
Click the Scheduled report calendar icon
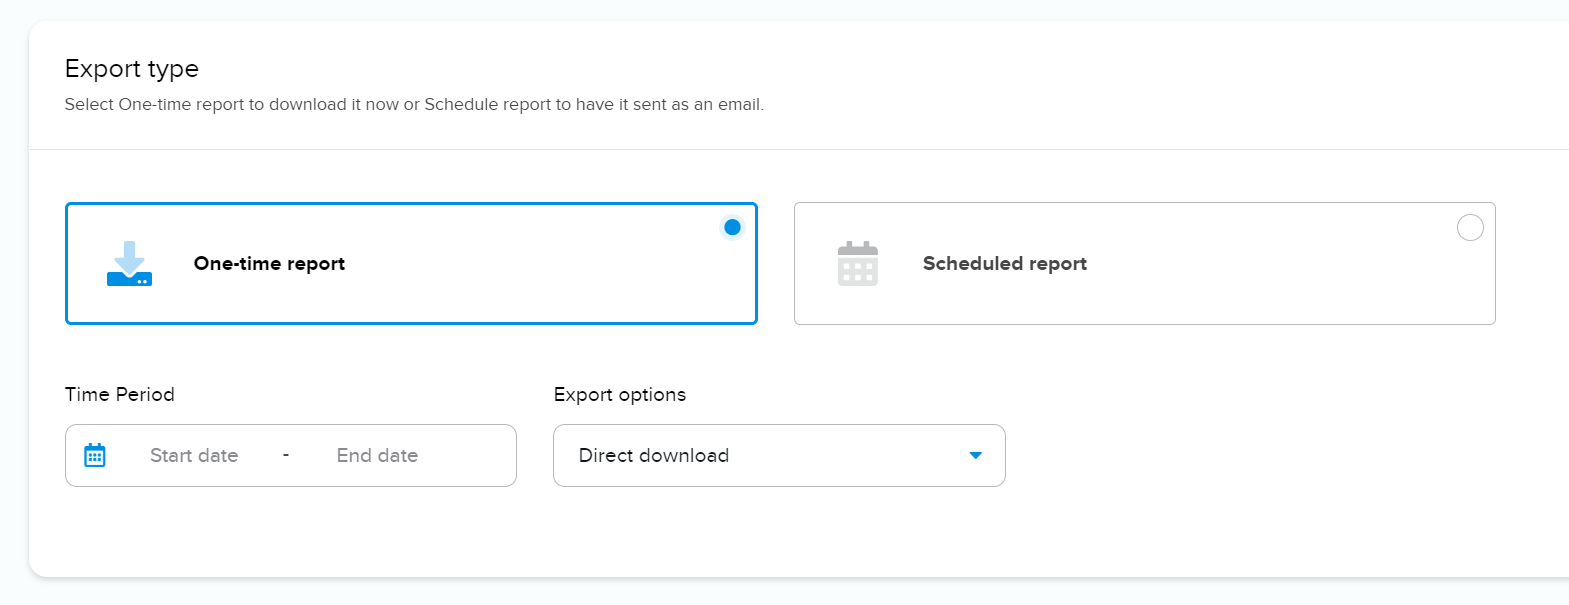[858, 263]
